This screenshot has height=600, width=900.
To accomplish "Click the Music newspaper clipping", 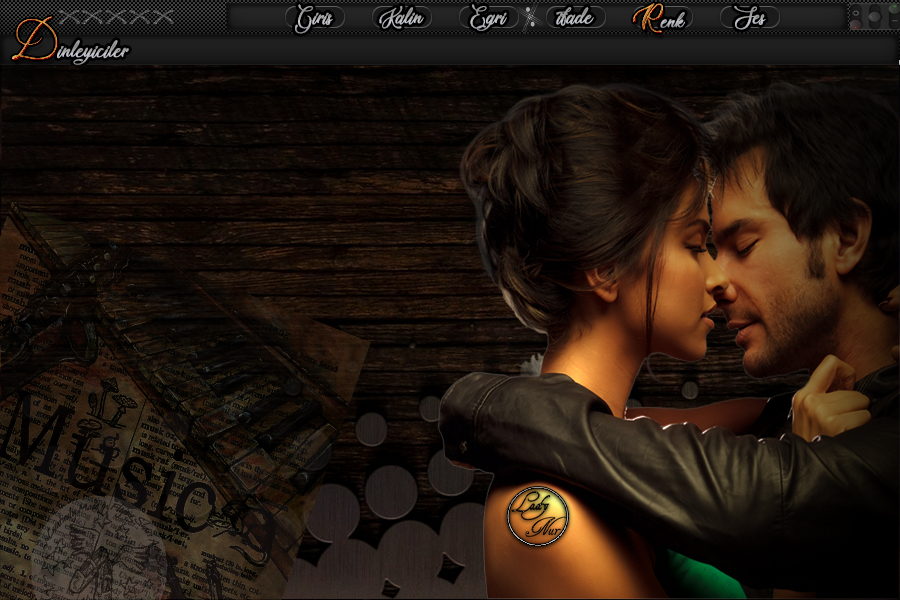I will click(x=90, y=450).
